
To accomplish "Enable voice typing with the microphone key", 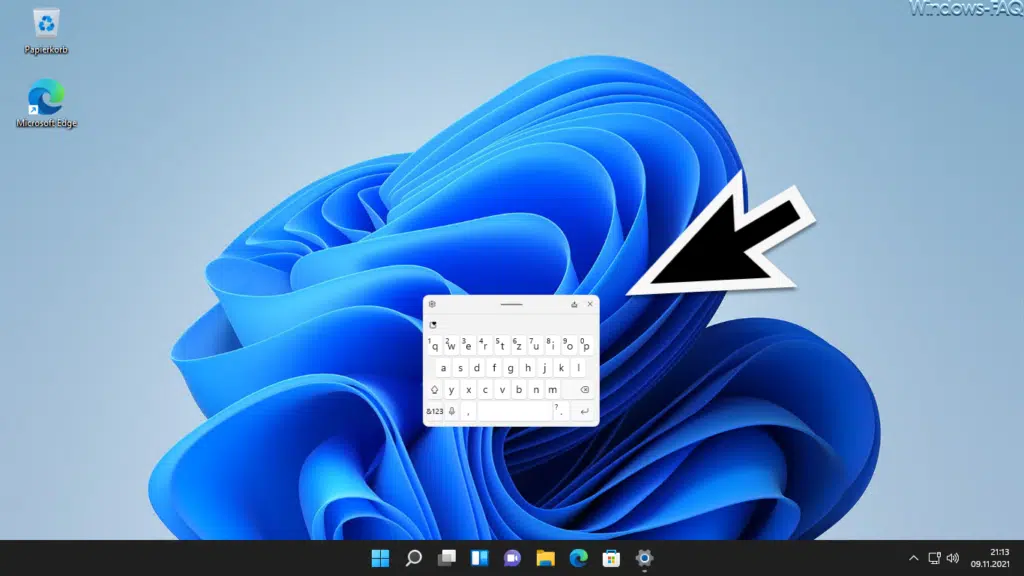I will (451, 410).
